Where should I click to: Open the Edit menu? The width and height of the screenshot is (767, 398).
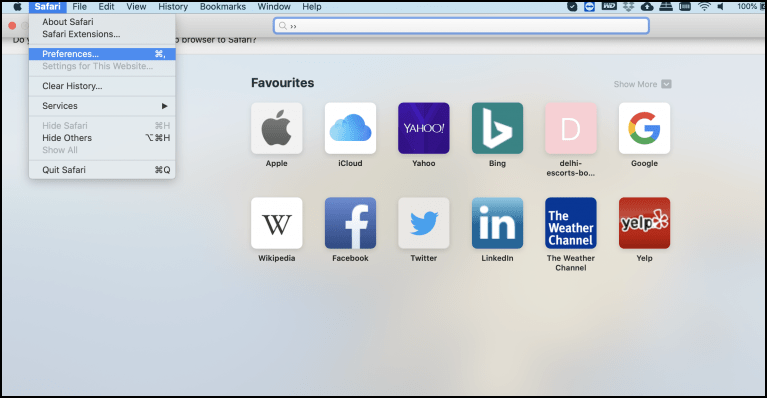click(106, 6)
